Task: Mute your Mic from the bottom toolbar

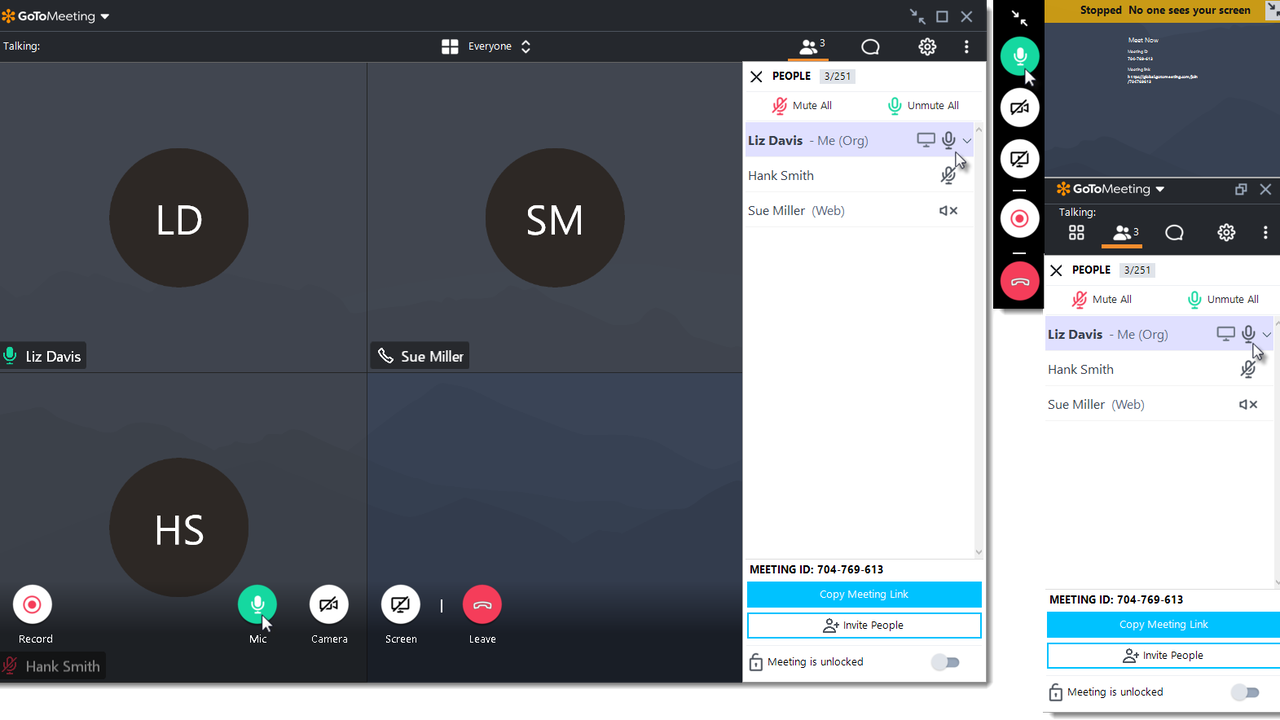Action: [257, 604]
